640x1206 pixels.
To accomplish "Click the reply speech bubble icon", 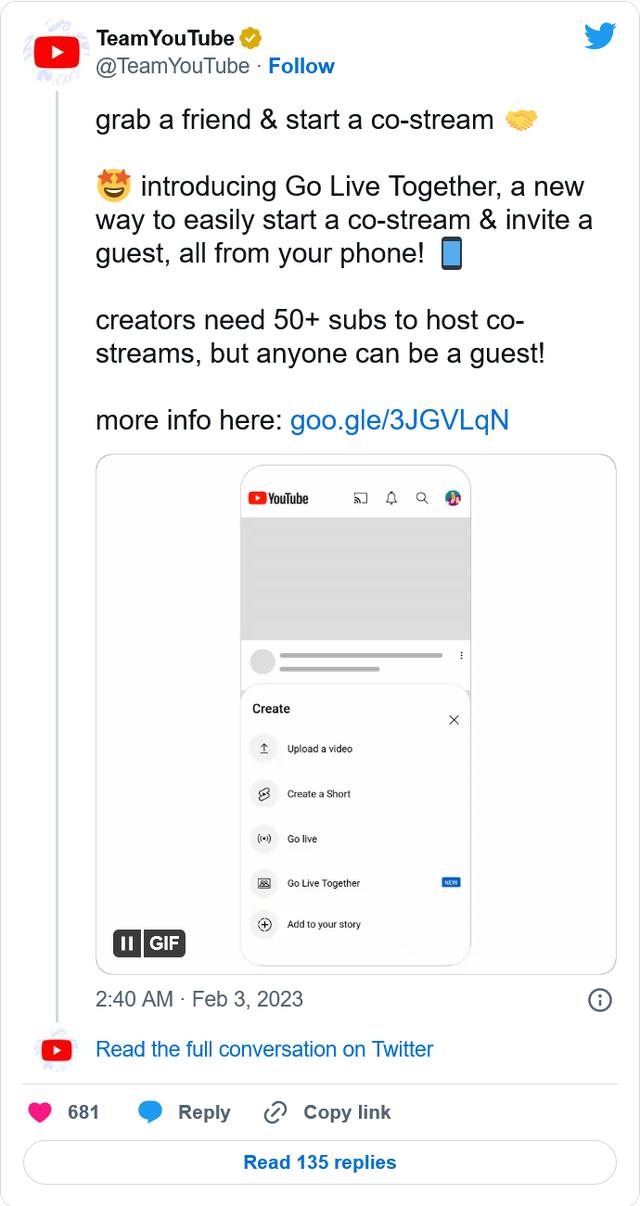I will 150,1112.
